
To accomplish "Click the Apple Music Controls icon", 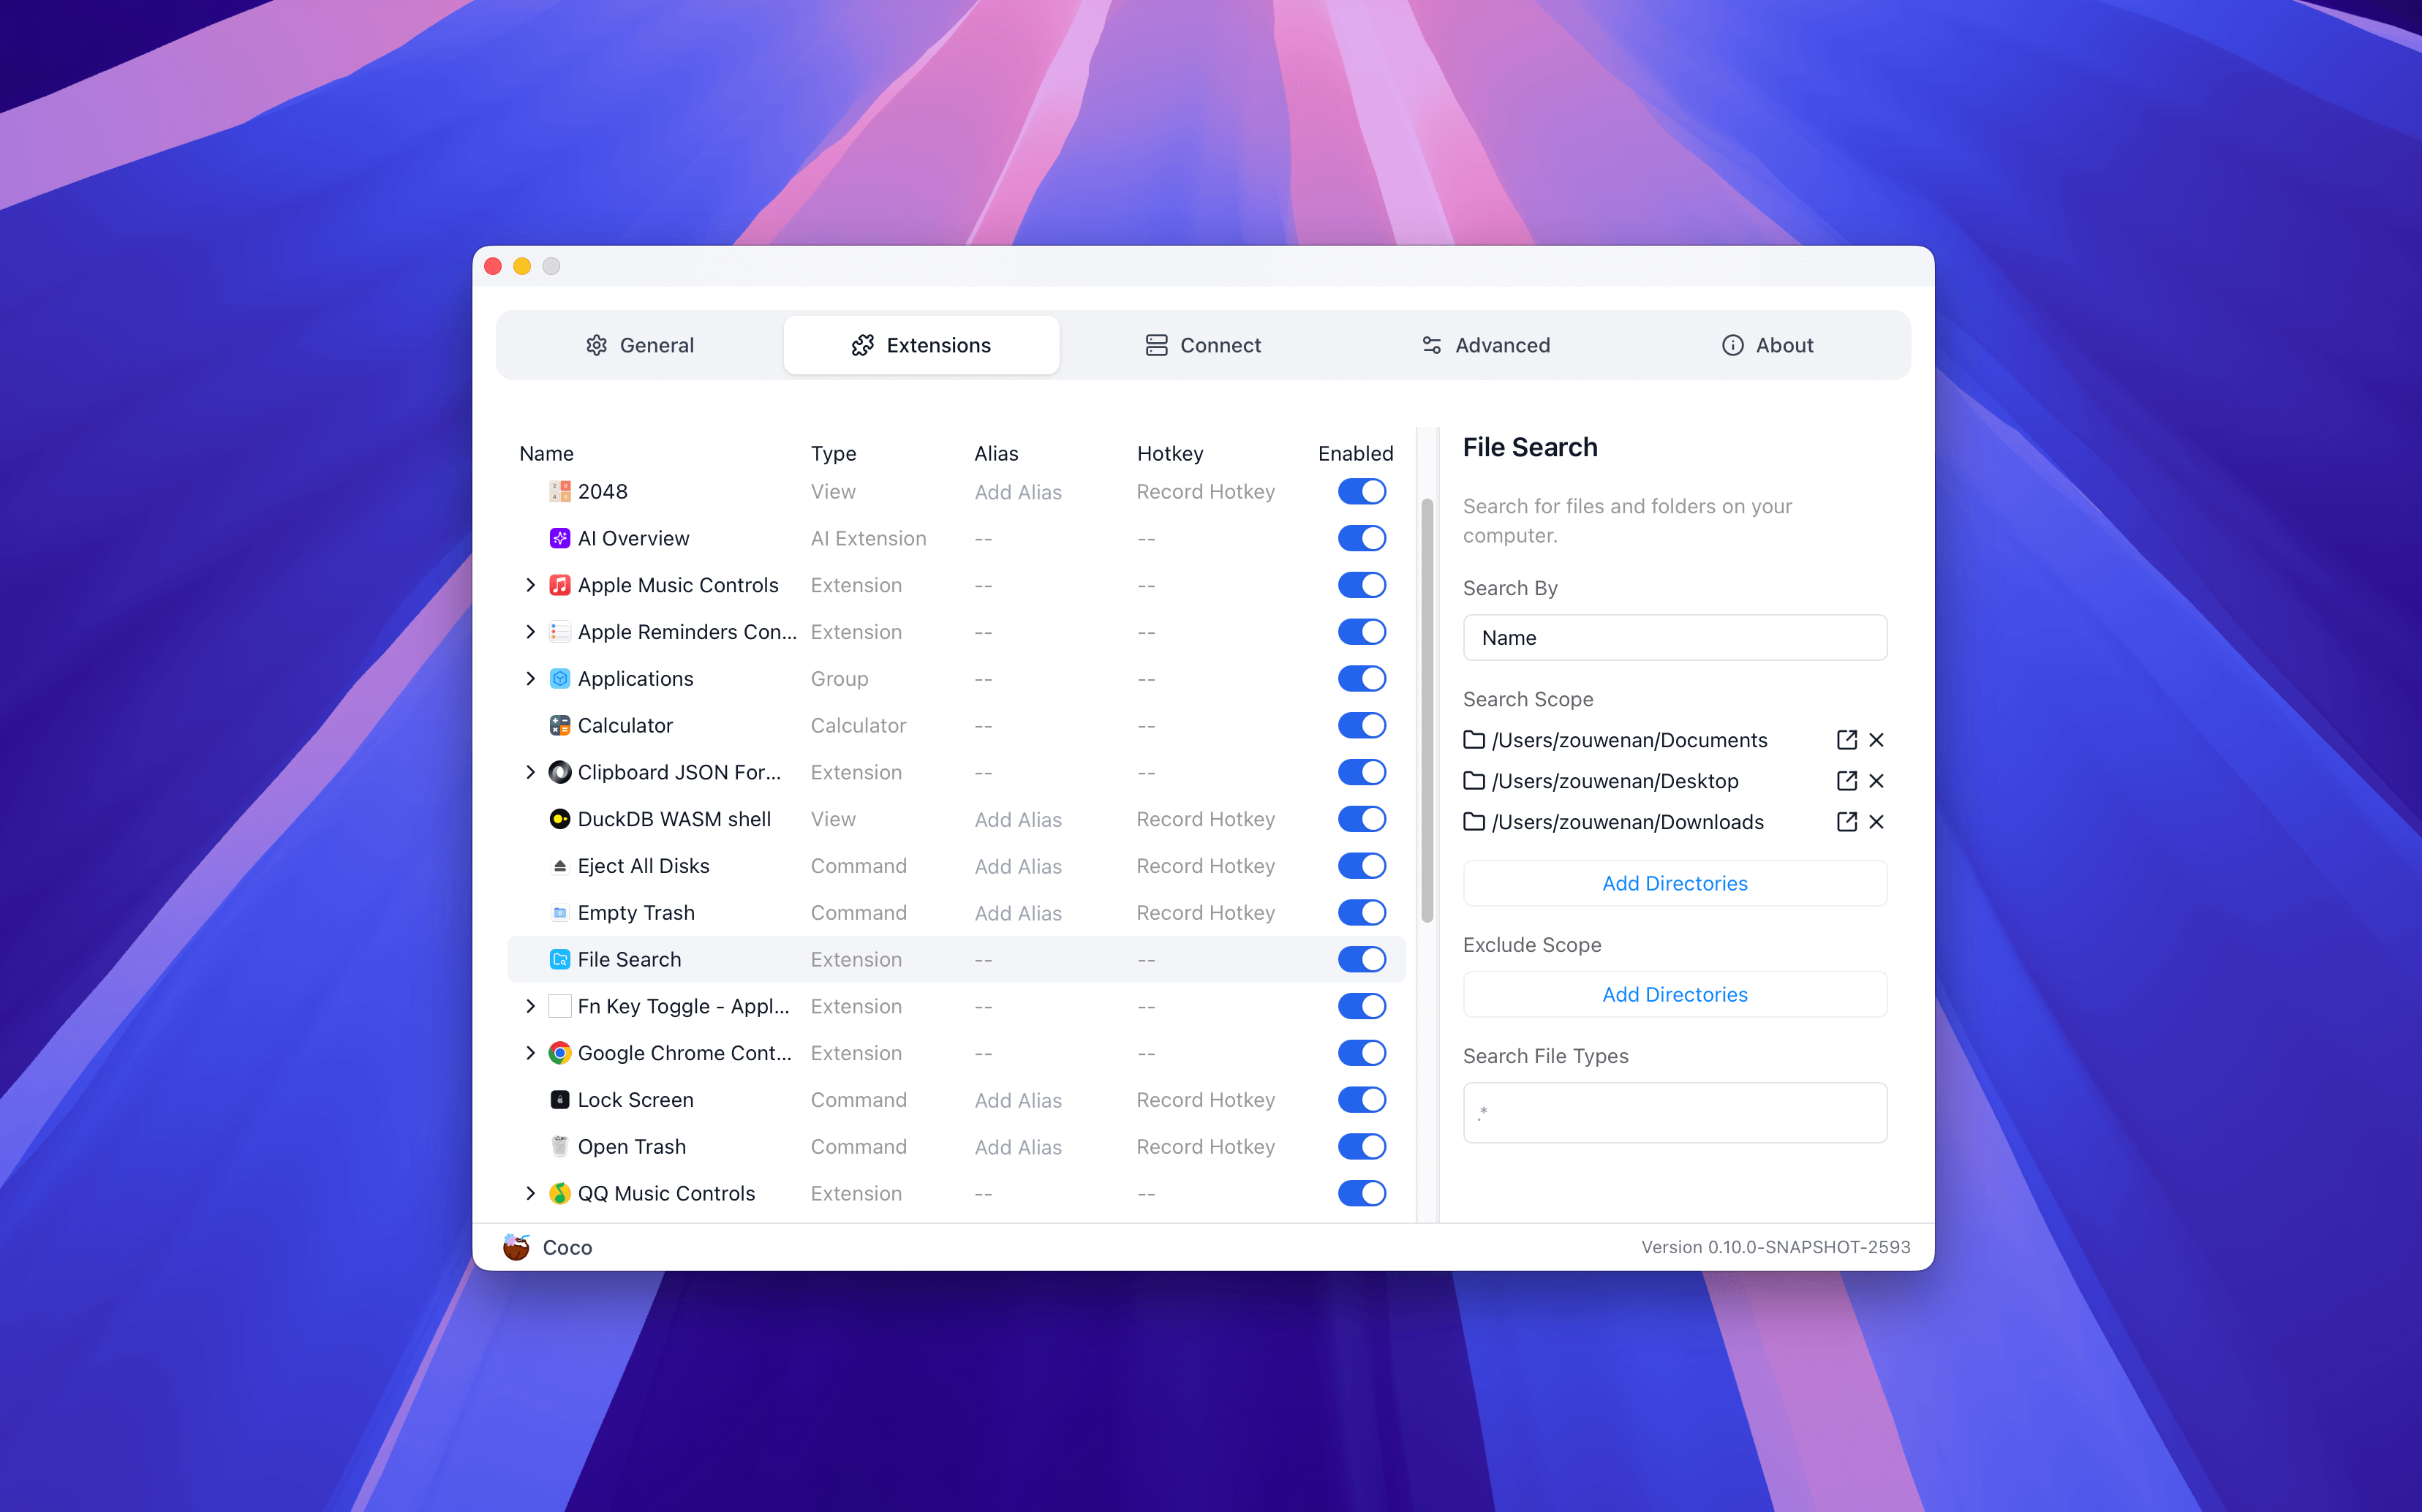I will pos(560,585).
